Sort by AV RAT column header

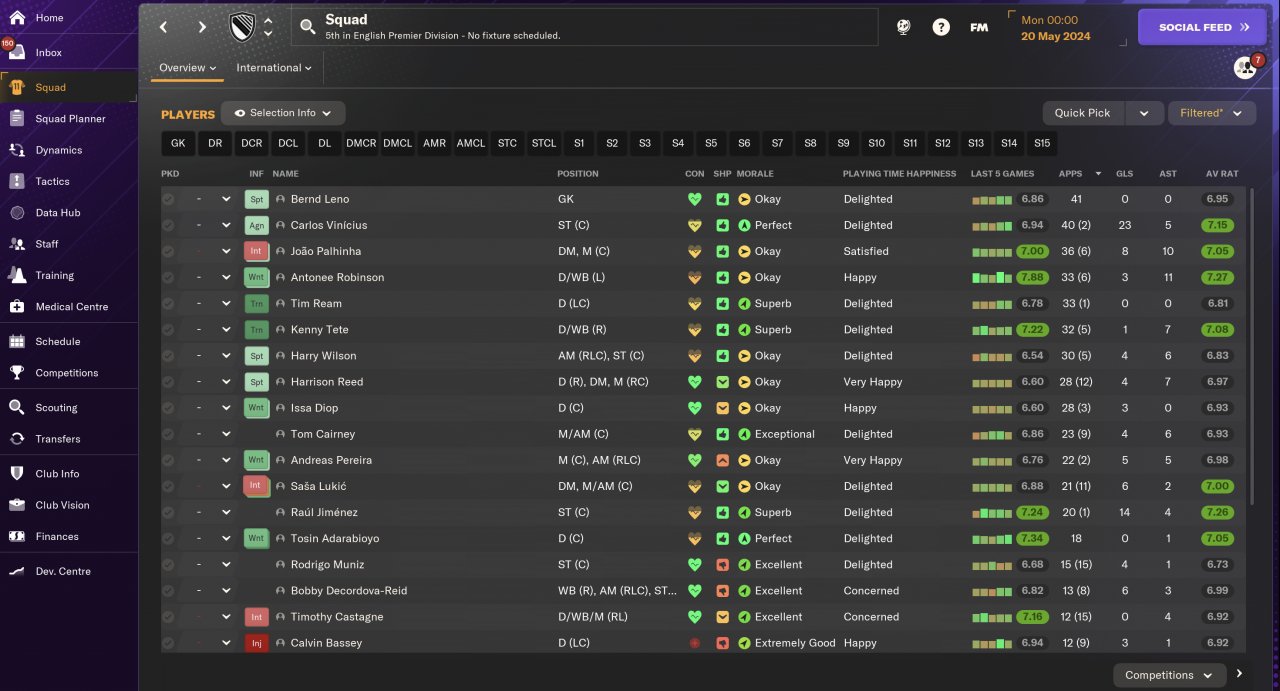[1222, 174]
